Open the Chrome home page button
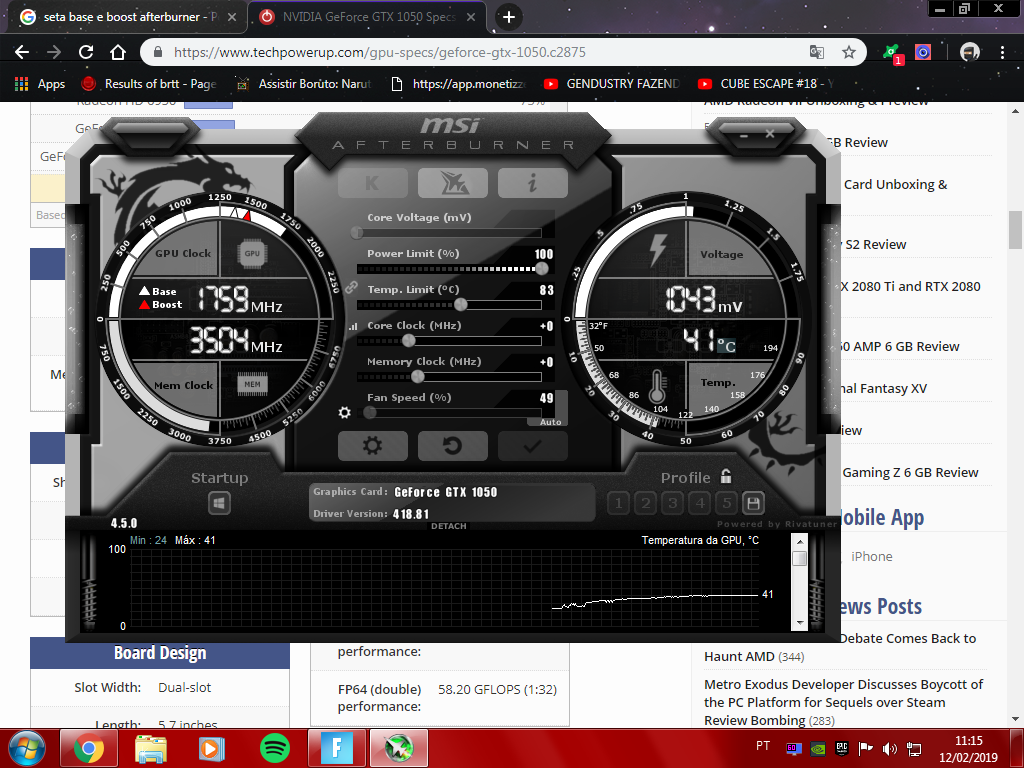 tap(118, 52)
